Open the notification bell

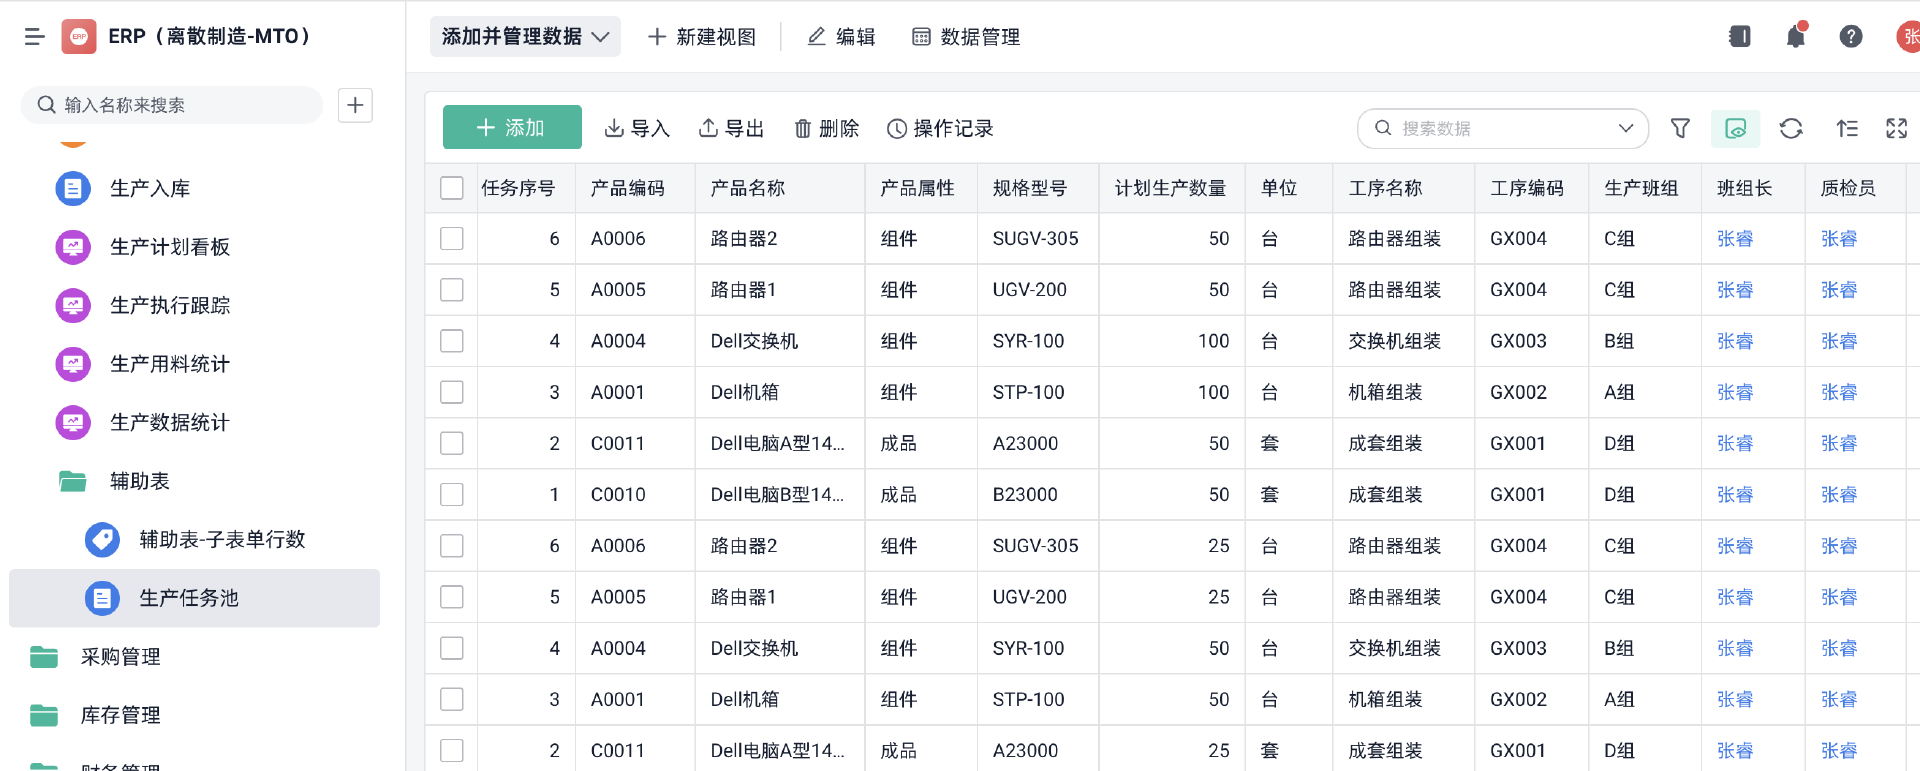tap(1796, 37)
